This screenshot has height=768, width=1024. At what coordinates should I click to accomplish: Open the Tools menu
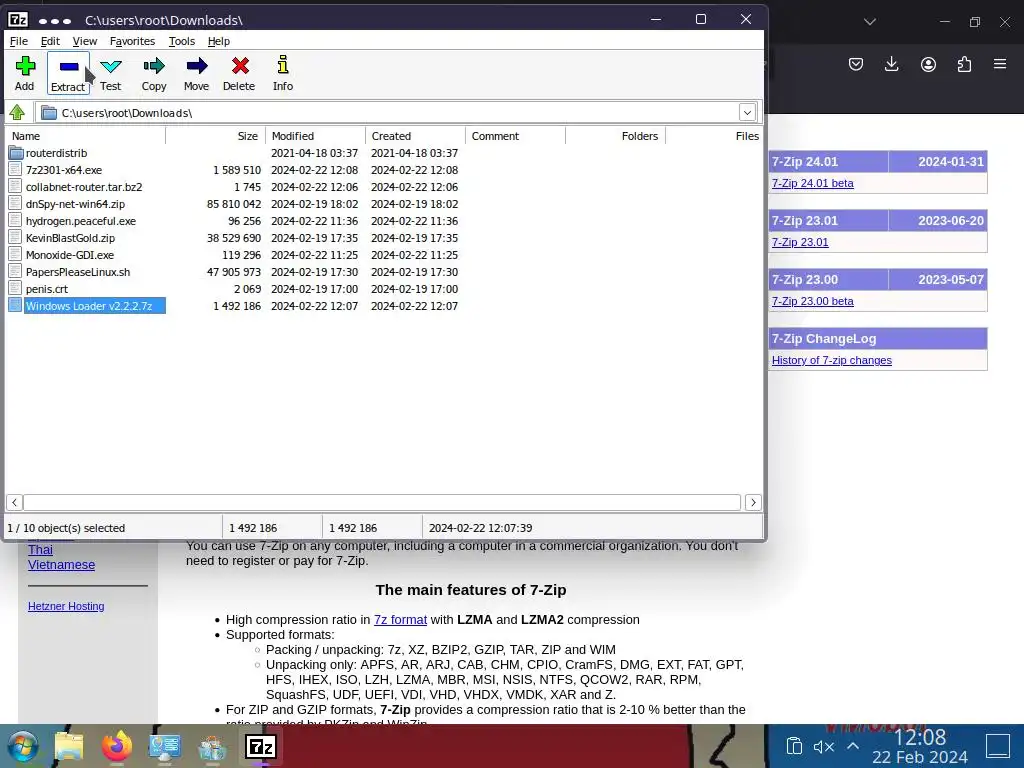pyautogui.click(x=182, y=41)
